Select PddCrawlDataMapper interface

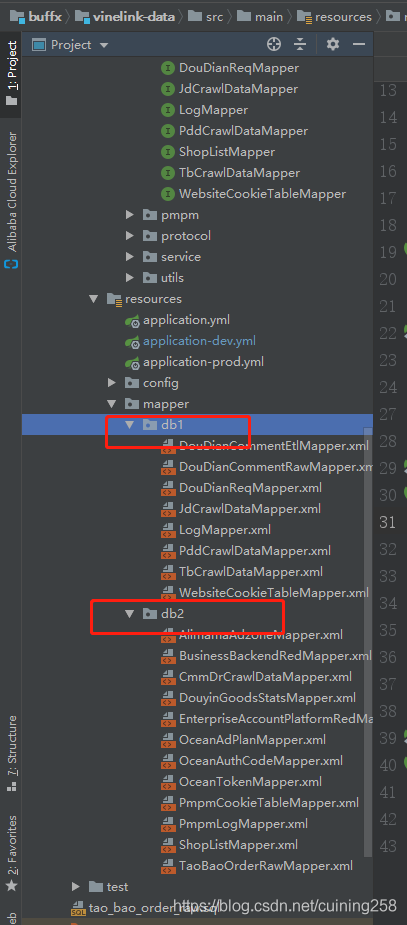click(x=243, y=131)
